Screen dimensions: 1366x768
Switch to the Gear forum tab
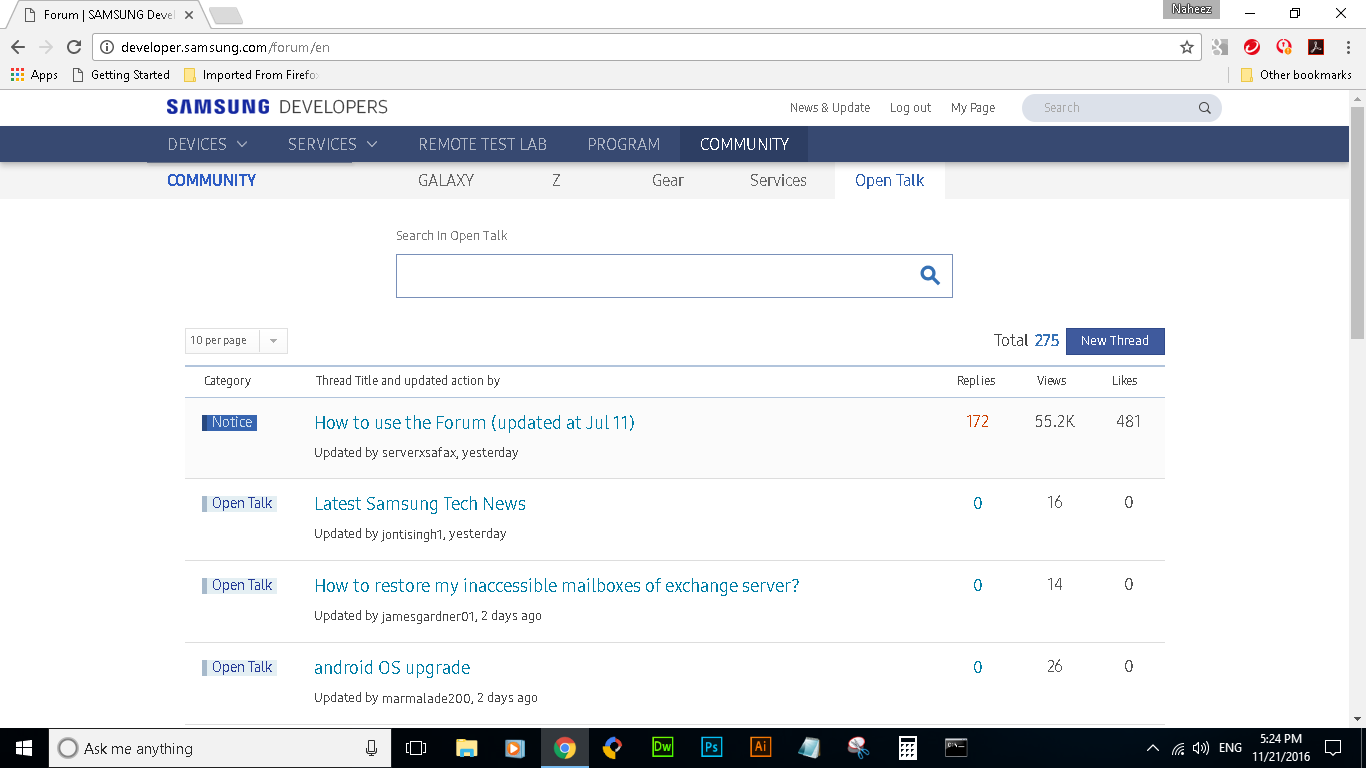point(667,180)
